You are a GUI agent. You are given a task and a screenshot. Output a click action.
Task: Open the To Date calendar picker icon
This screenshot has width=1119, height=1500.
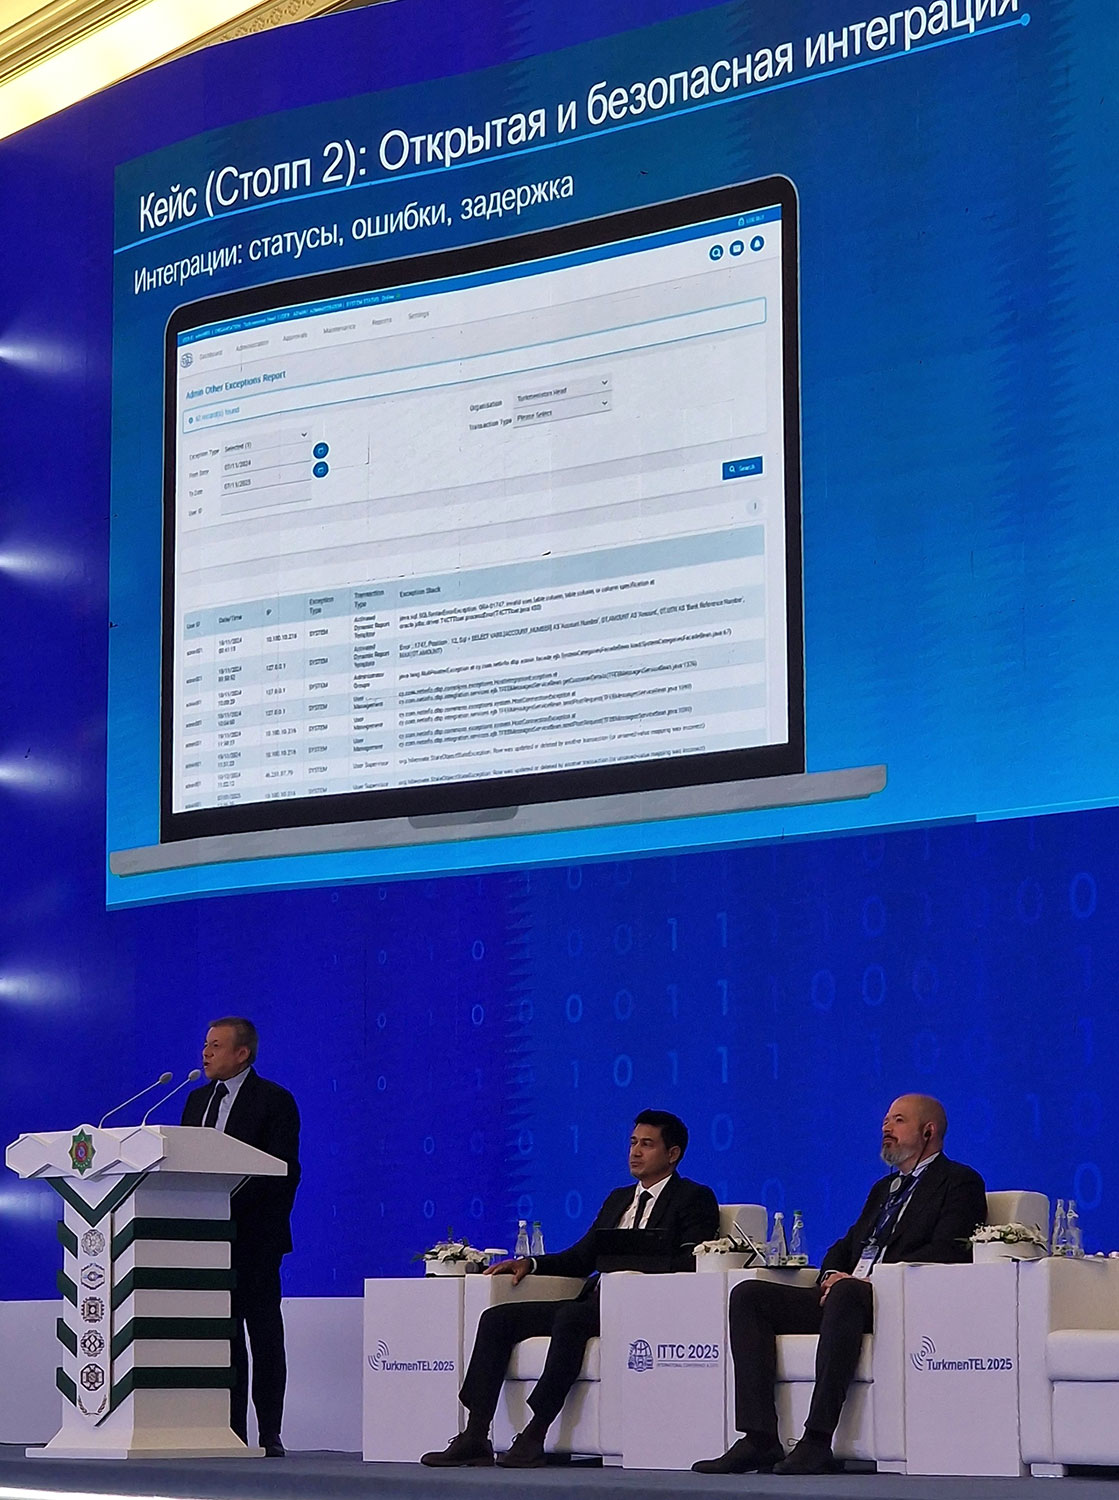click(x=321, y=469)
